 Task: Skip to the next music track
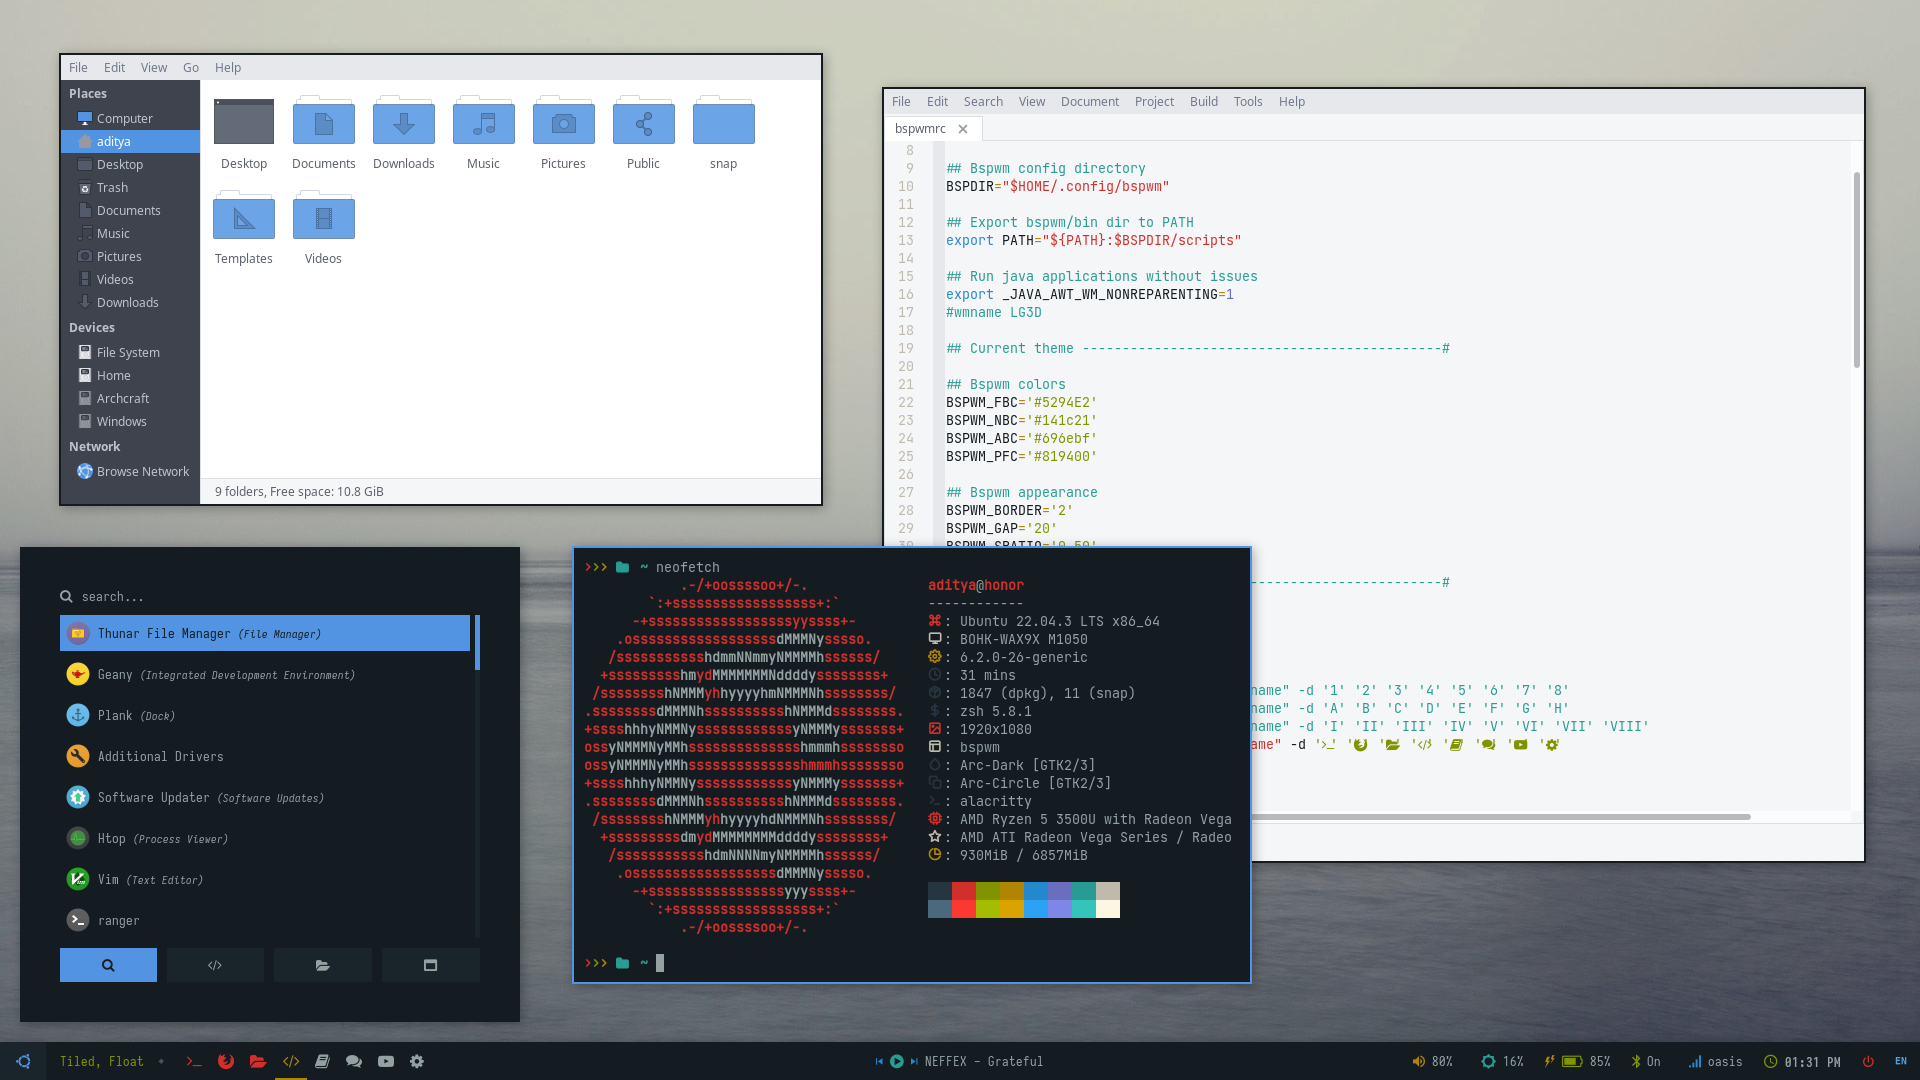[x=914, y=1061]
